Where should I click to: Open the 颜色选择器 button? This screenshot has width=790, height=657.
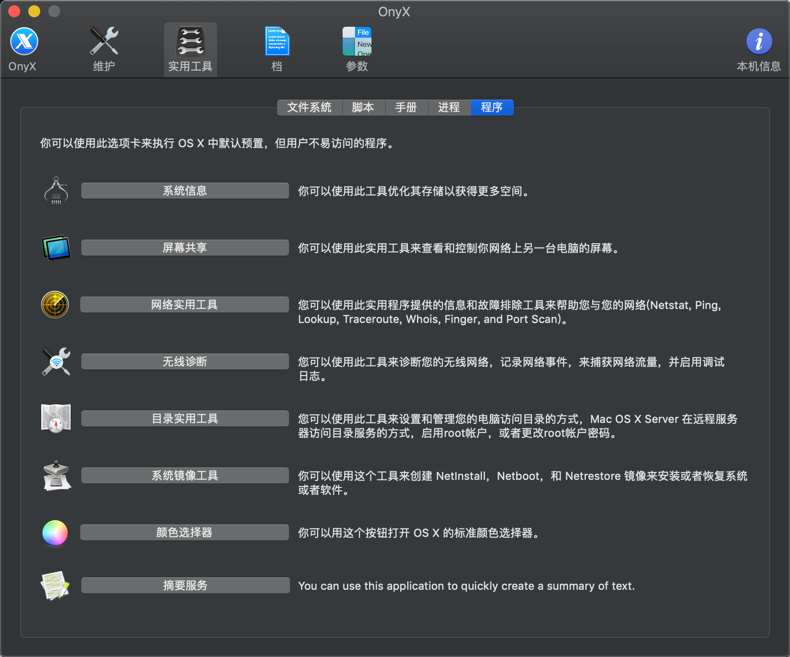tap(184, 532)
